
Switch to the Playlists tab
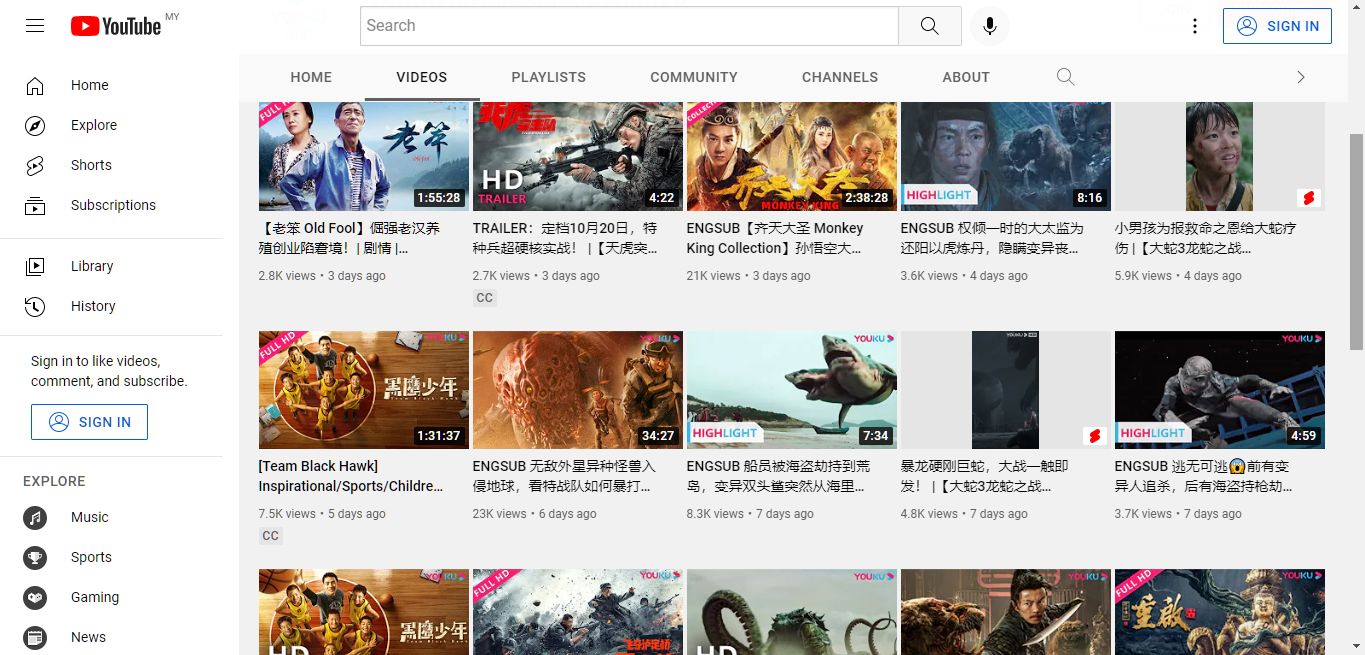point(548,77)
